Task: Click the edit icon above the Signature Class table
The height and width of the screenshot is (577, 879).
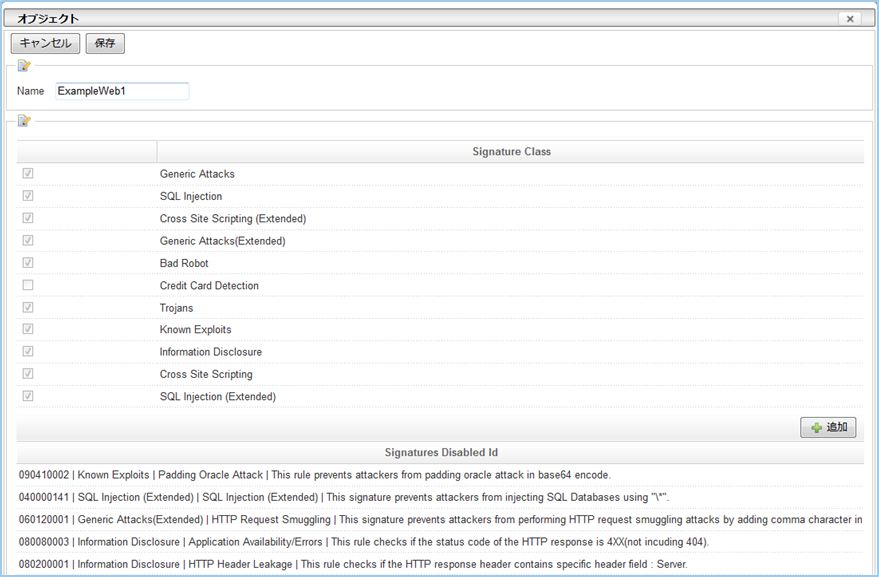Action: pos(24,121)
